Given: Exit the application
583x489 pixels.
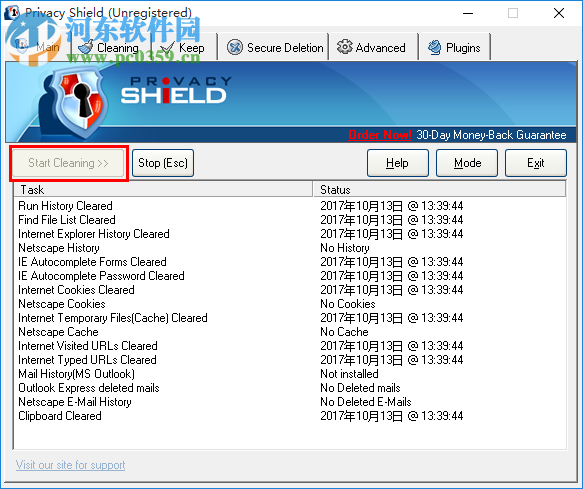Looking at the screenshot, I should coord(536,163).
